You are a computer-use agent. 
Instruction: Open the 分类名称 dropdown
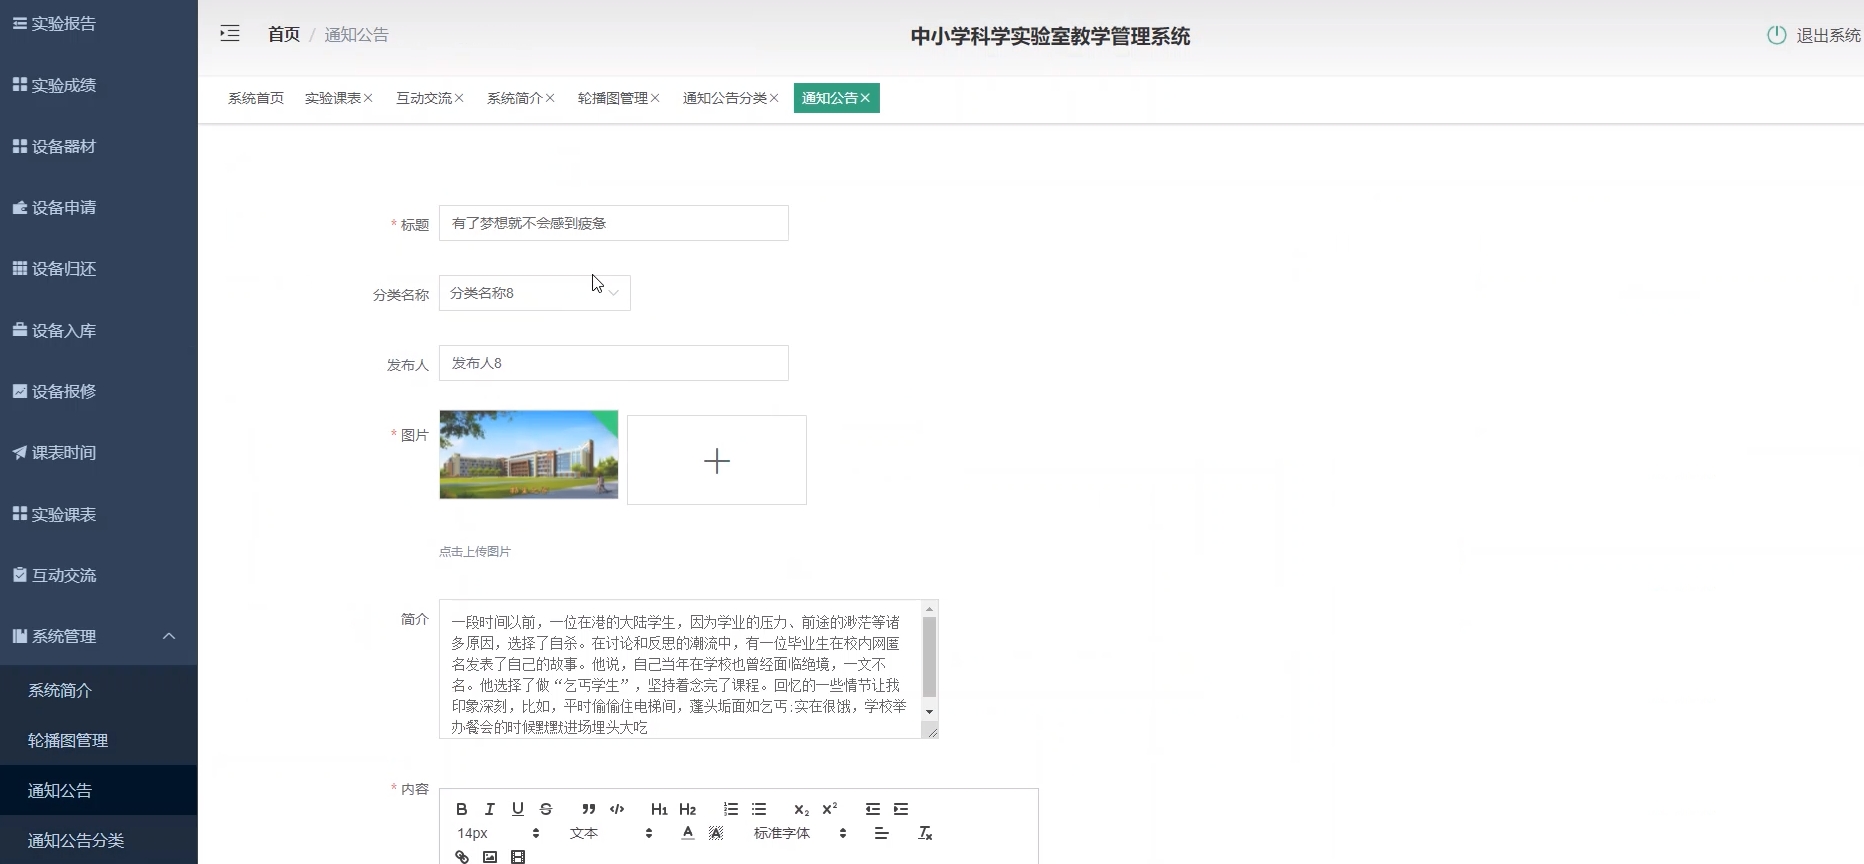click(534, 293)
